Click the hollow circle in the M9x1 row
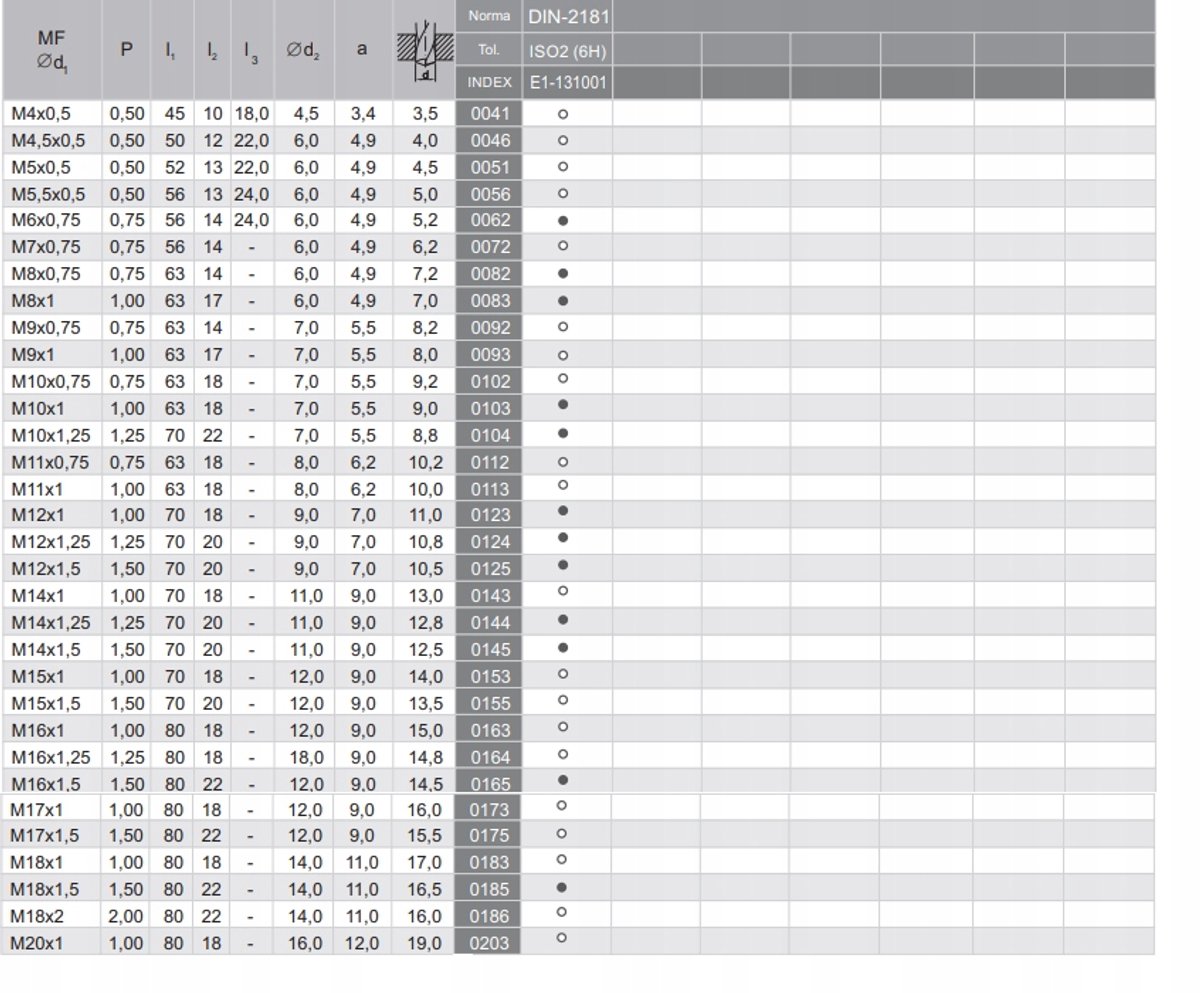1200x993 pixels. (563, 354)
